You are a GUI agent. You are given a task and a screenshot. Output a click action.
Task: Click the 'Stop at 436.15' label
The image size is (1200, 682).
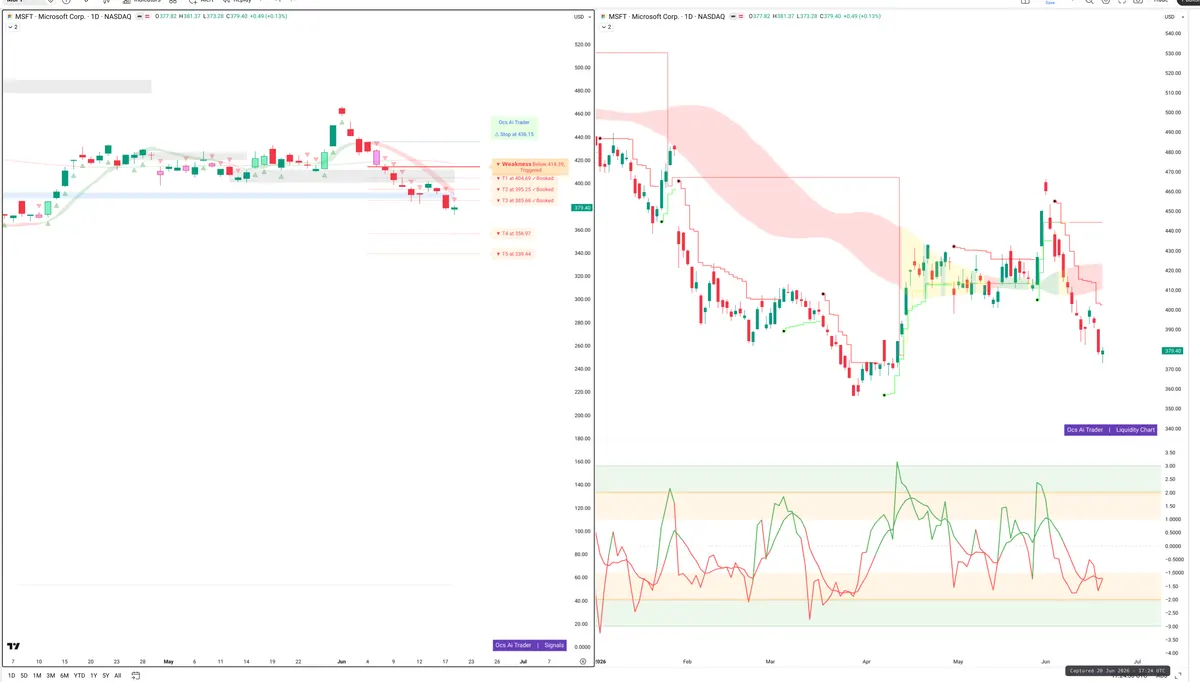(x=514, y=134)
